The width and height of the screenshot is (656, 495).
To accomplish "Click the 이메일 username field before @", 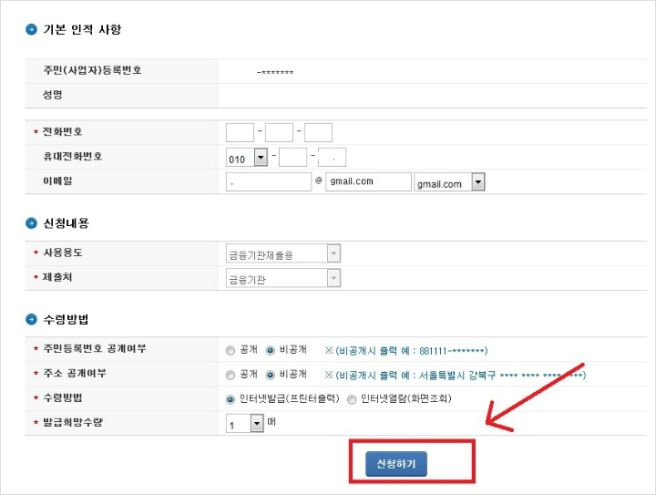I will pyautogui.click(x=269, y=182).
